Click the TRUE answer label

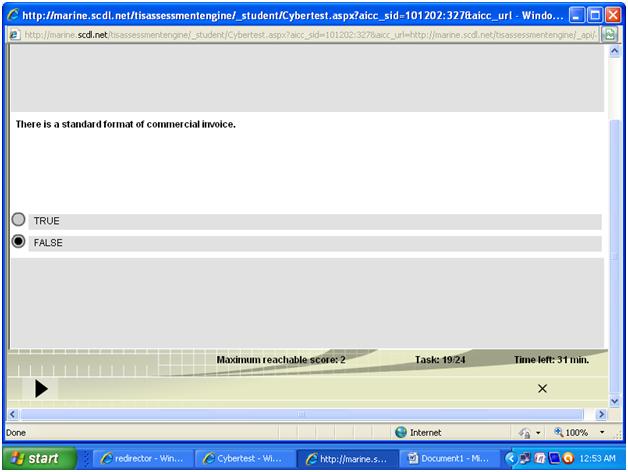click(46, 221)
